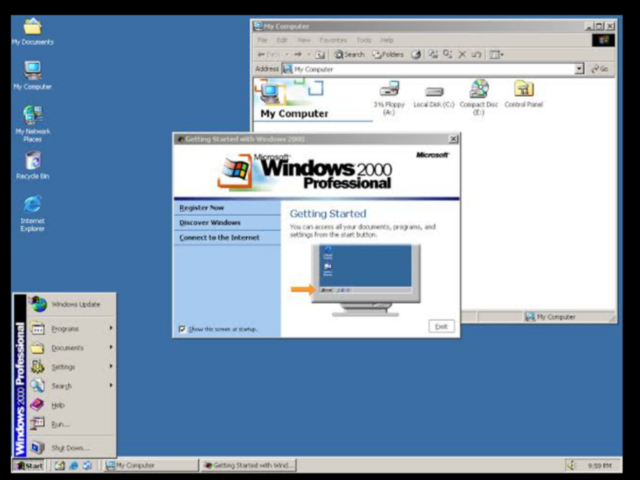Click the Show Desktop quick launch icon
Viewport: 640px width, 480px height.
click(60, 465)
